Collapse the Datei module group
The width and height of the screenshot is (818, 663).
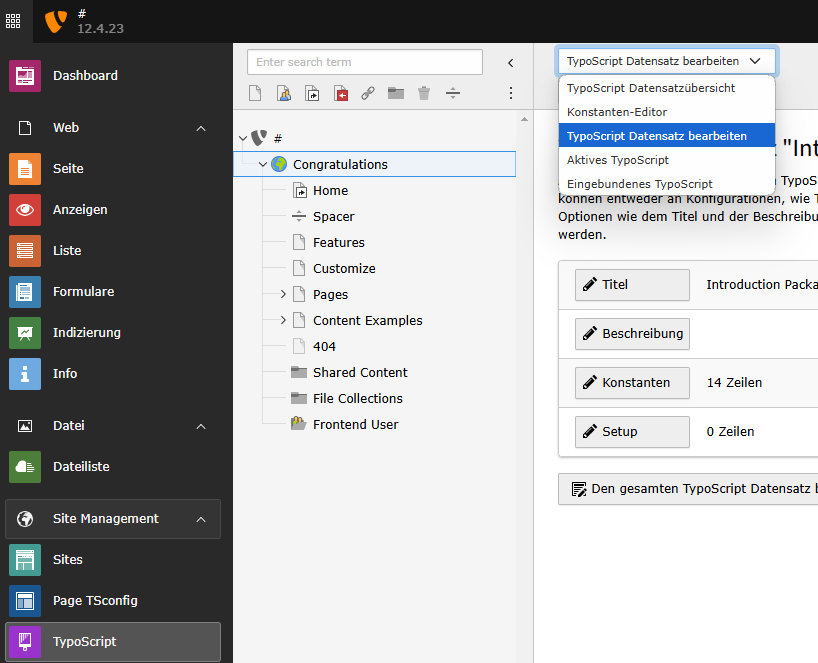pos(201,426)
